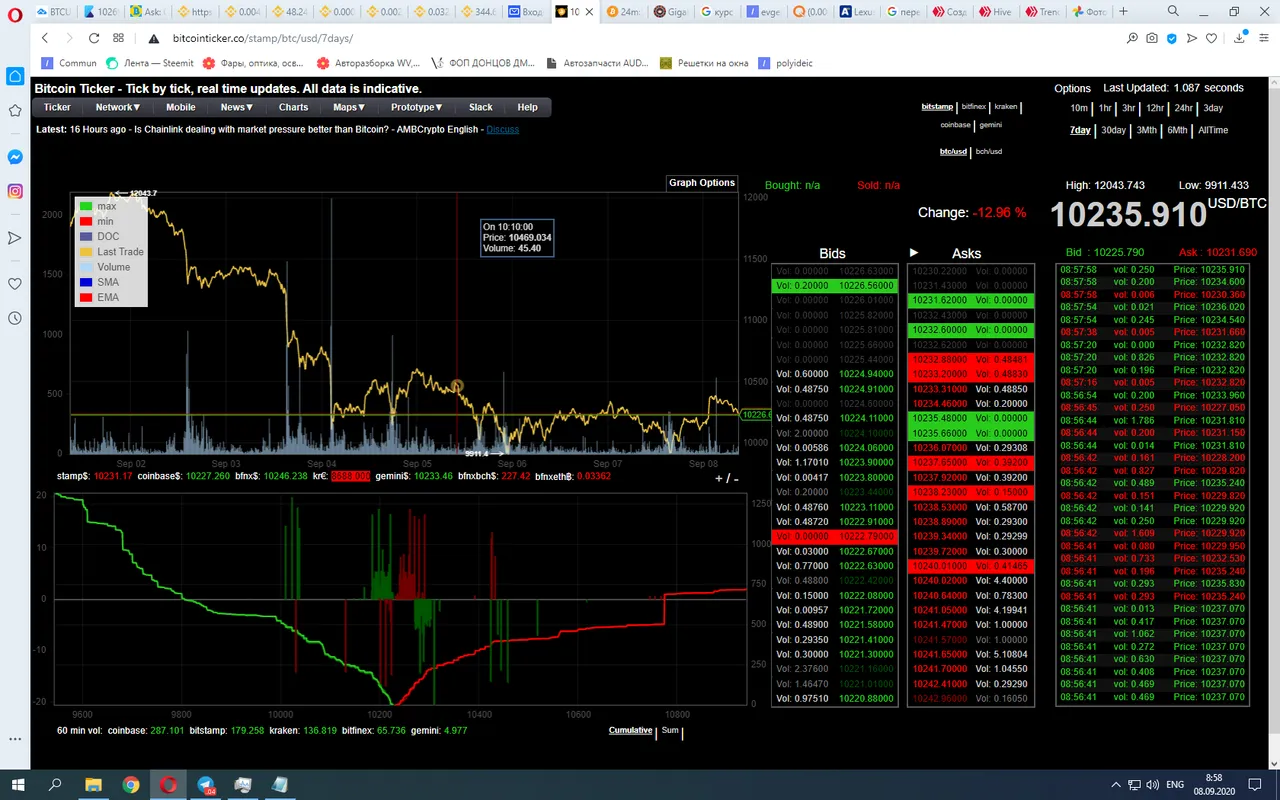The height and width of the screenshot is (800, 1280).
Task: Open Windows Start menu
Action: pos(17,784)
